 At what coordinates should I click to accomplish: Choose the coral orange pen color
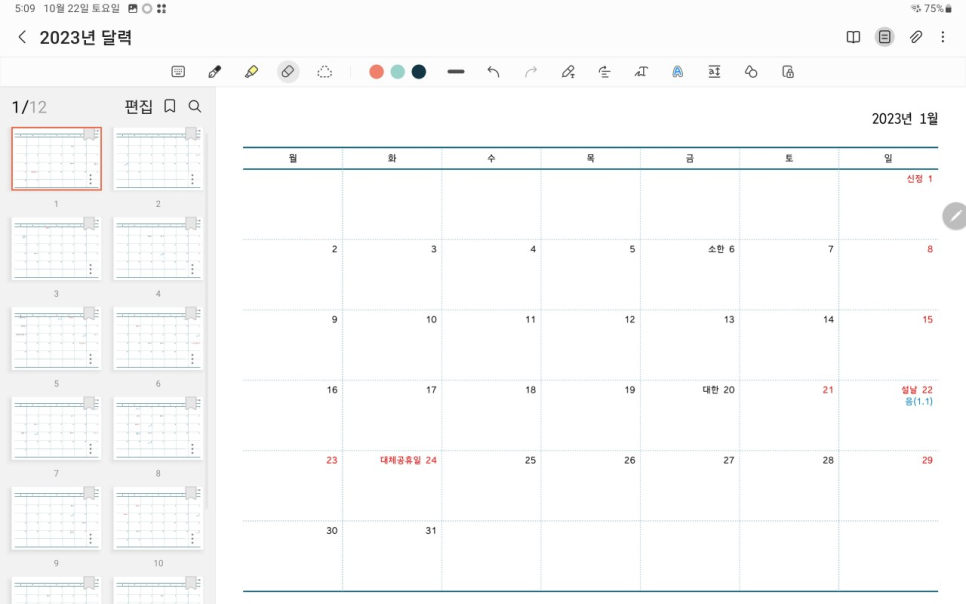click(376, 71)
